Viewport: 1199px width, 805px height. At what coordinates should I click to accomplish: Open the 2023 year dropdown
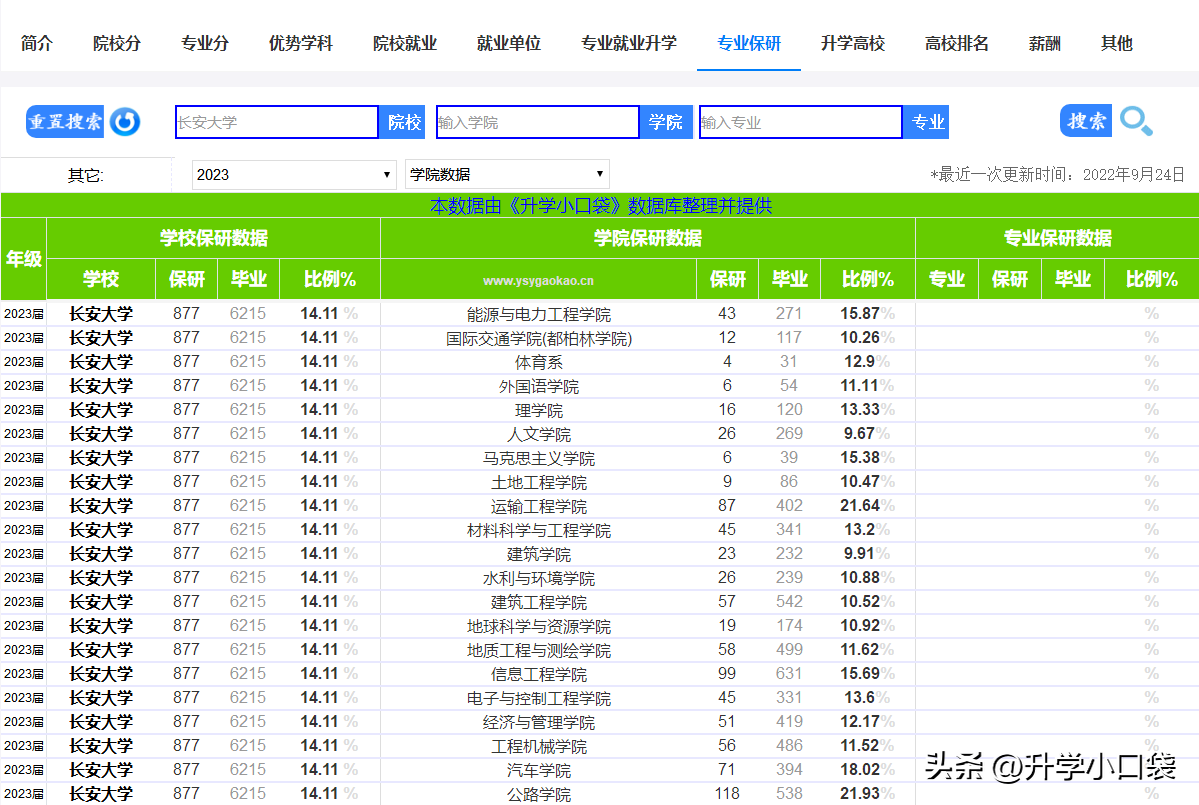(294, 174)
